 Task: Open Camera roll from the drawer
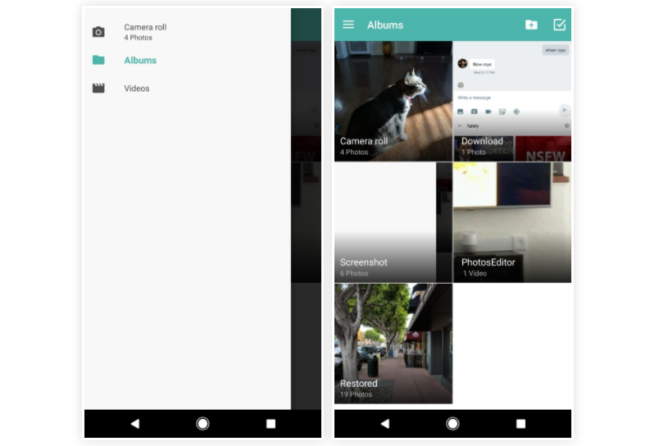click(187, 32)
